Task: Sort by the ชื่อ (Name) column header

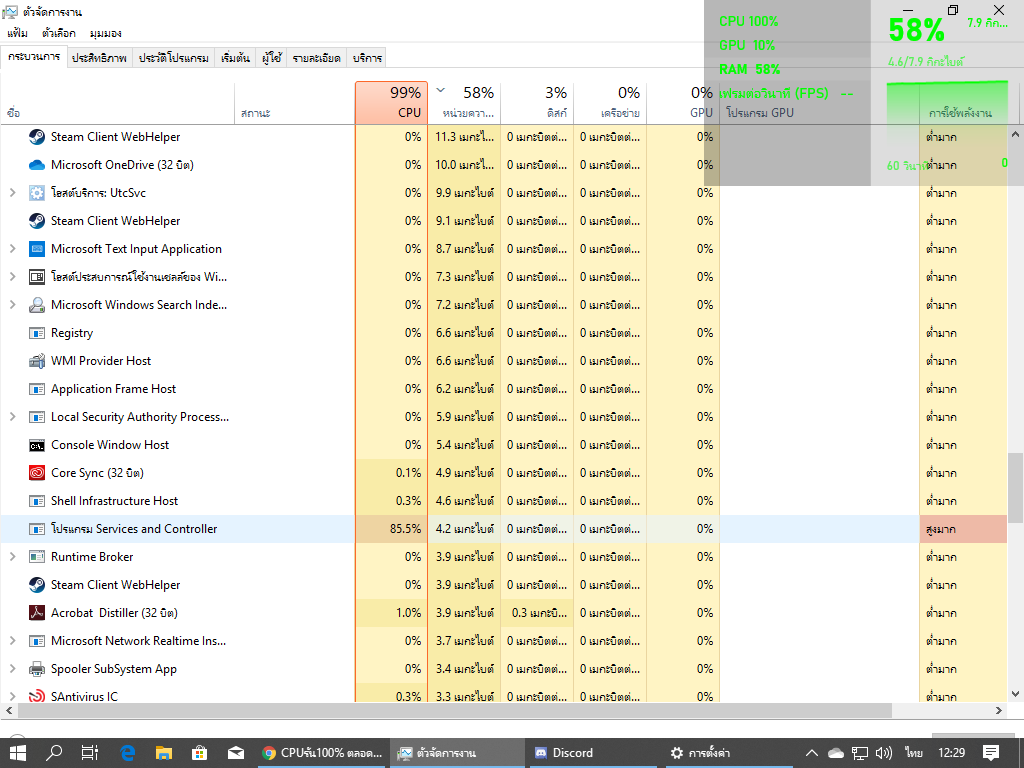Action: [118, 103]
